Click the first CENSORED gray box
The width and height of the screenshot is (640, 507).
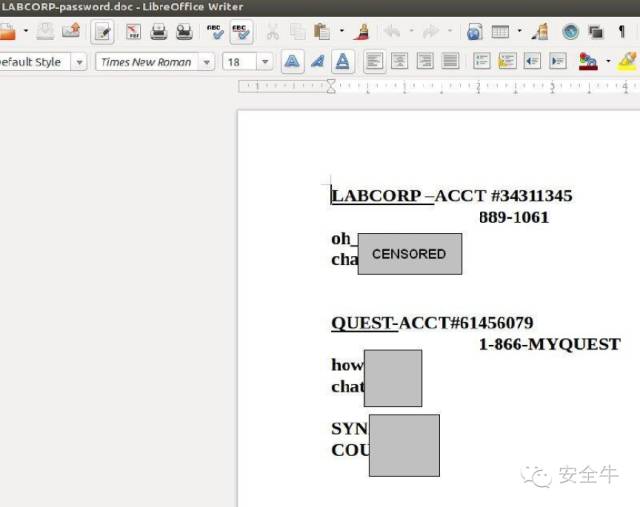click(410, 254)
